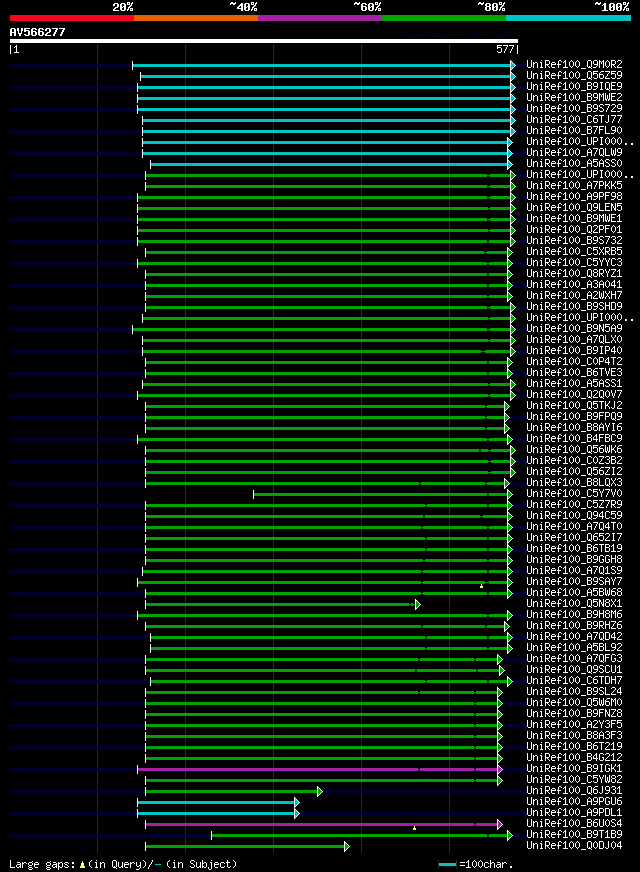
Task: Open hit UniRef100_Q56Z59
Action: point(574,76)
